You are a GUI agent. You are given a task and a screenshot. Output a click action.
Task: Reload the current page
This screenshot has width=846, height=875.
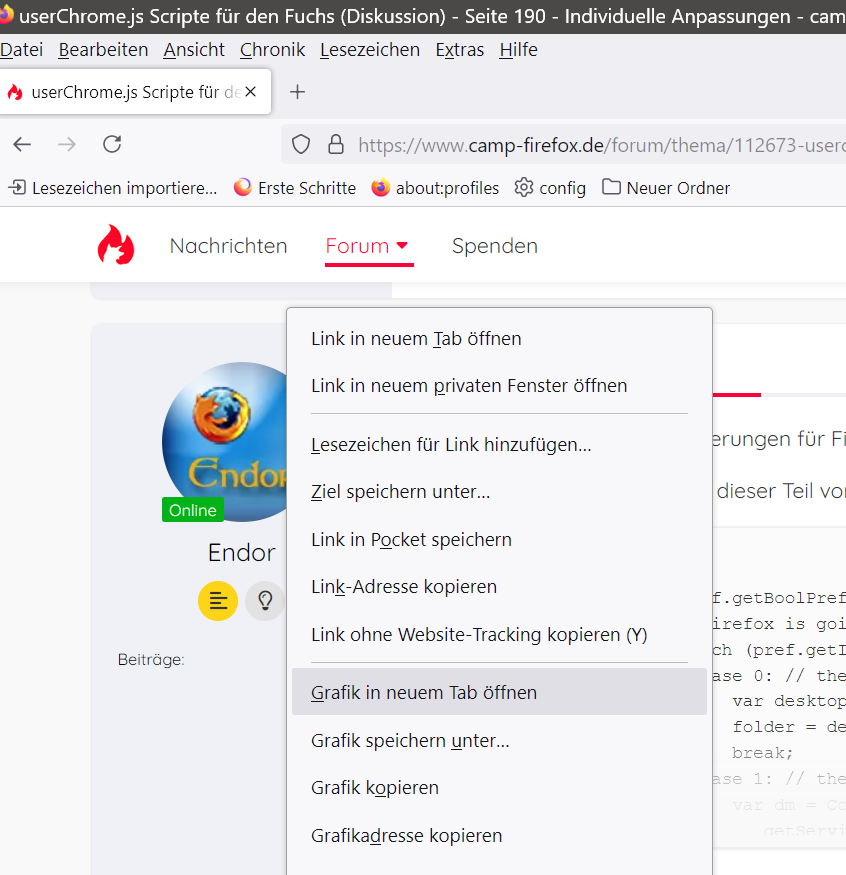pyautogui.click(x=112, y=145)
